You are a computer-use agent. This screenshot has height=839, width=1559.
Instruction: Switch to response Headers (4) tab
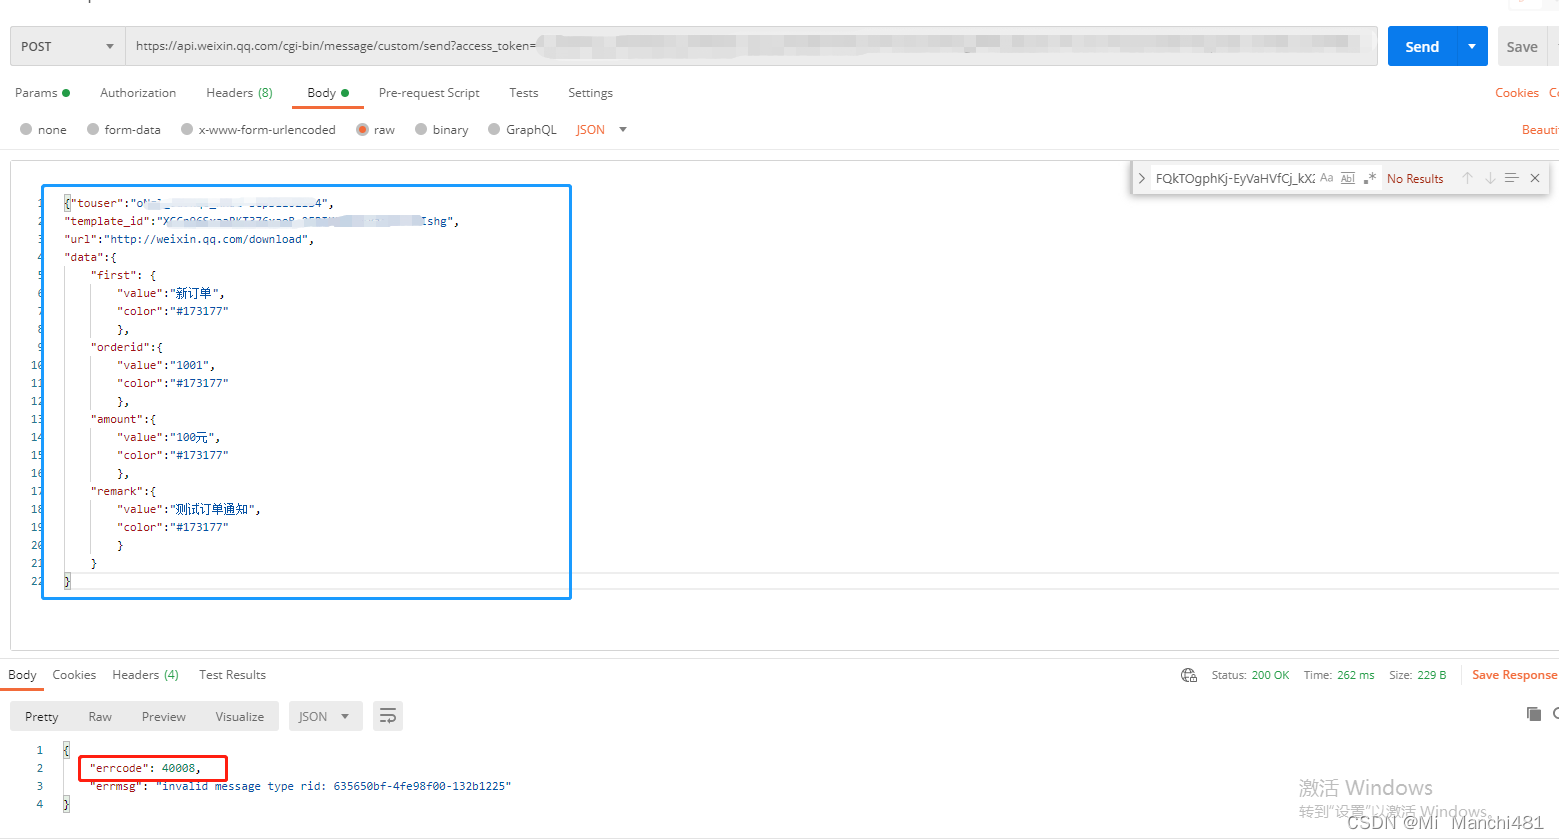click(145, 675)
